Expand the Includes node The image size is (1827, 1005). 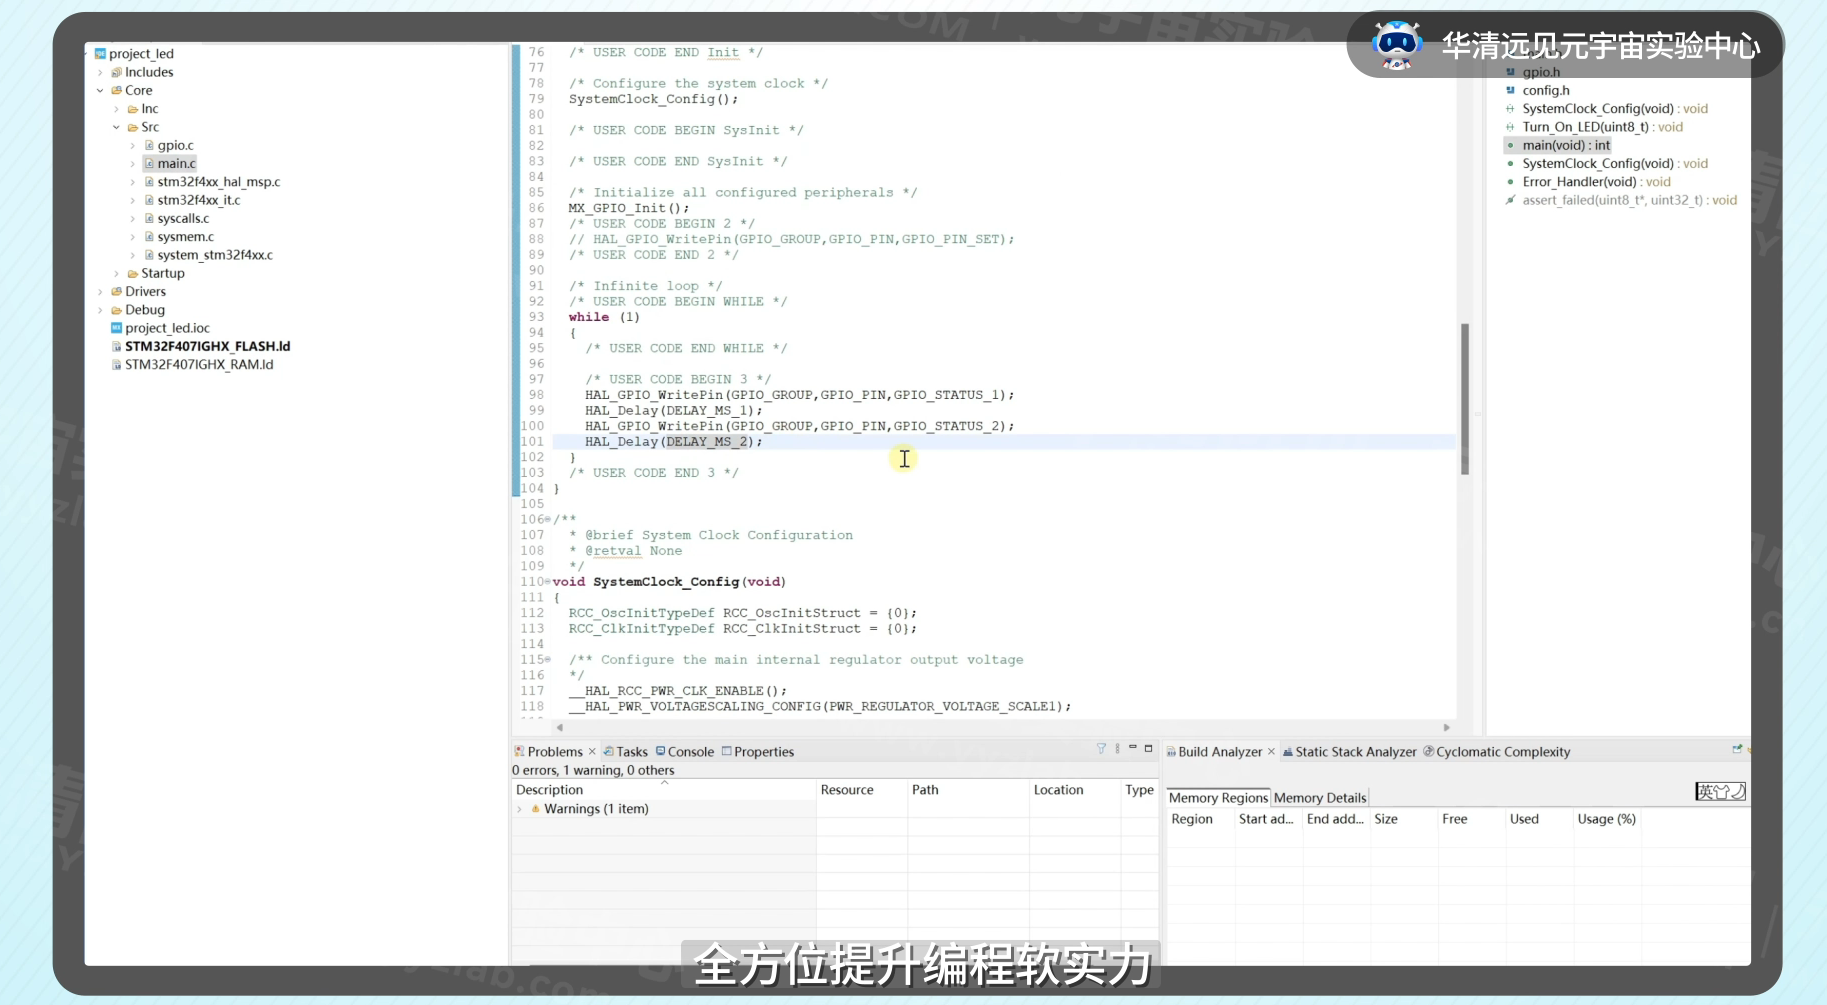click(100, 72)
